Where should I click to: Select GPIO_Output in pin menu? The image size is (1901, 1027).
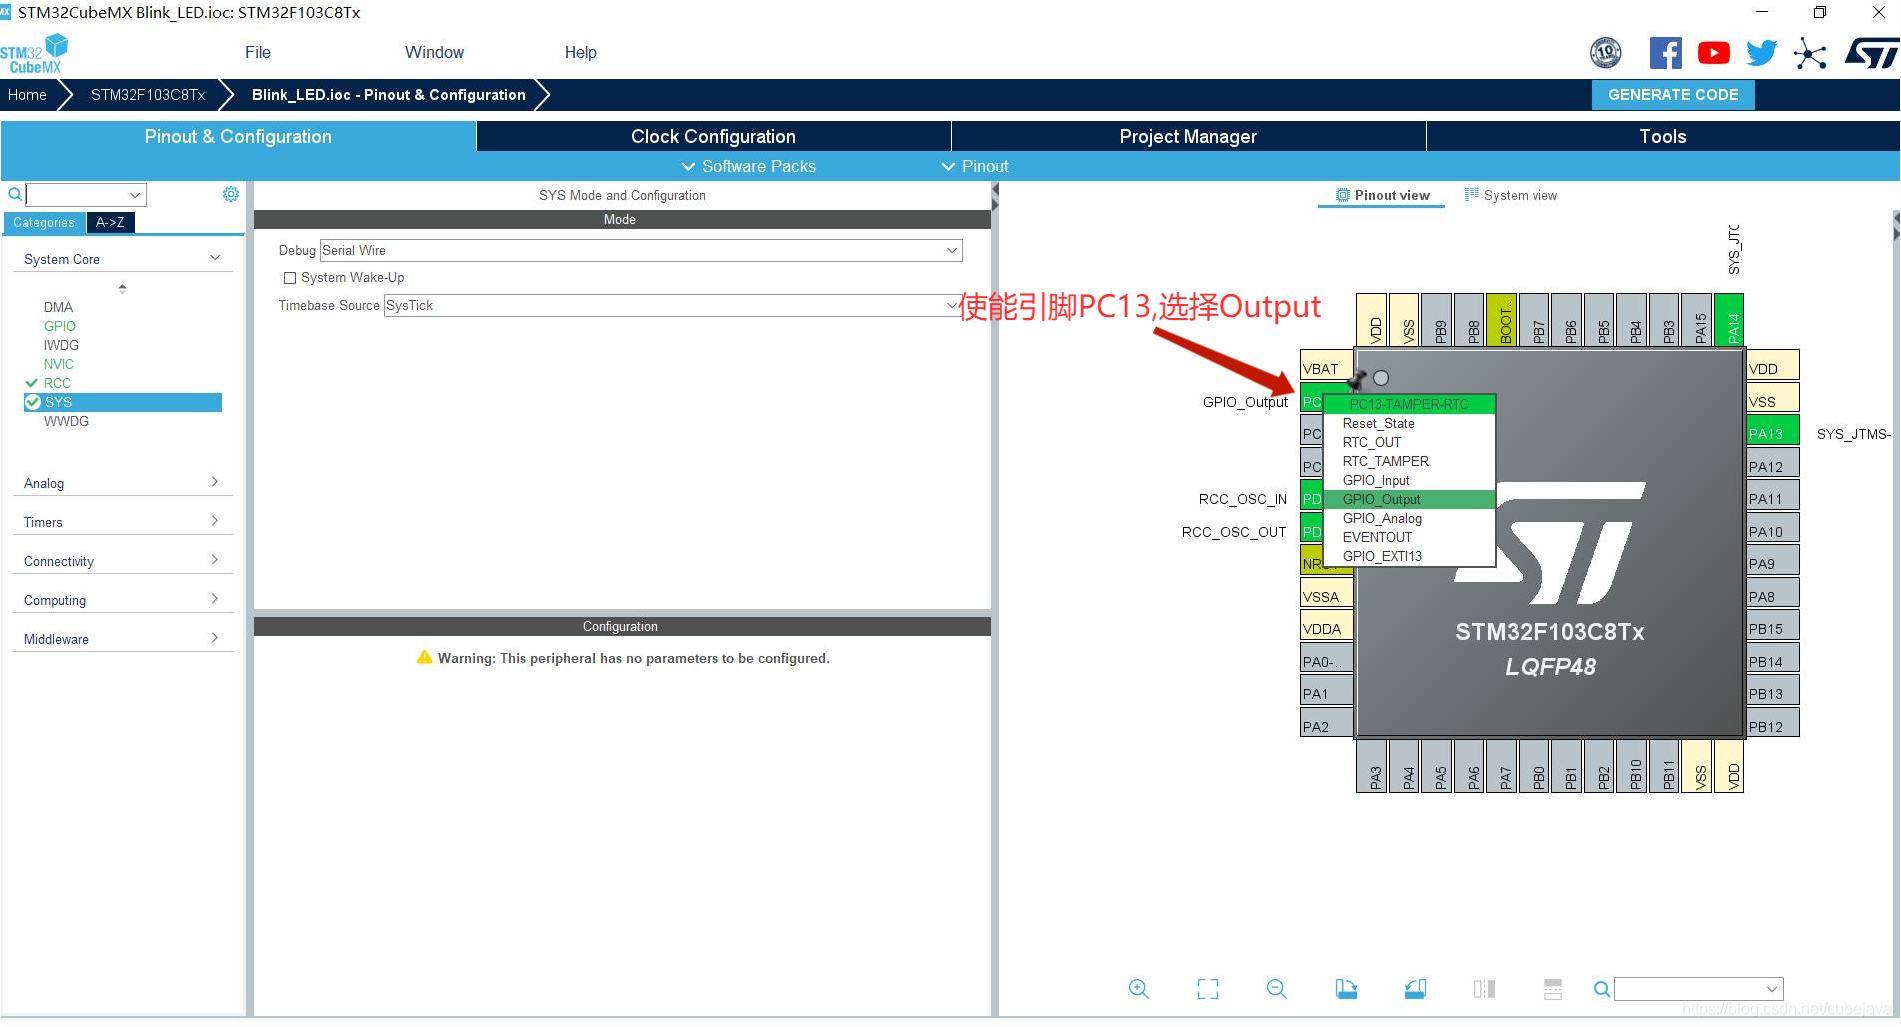point(1409,499)
